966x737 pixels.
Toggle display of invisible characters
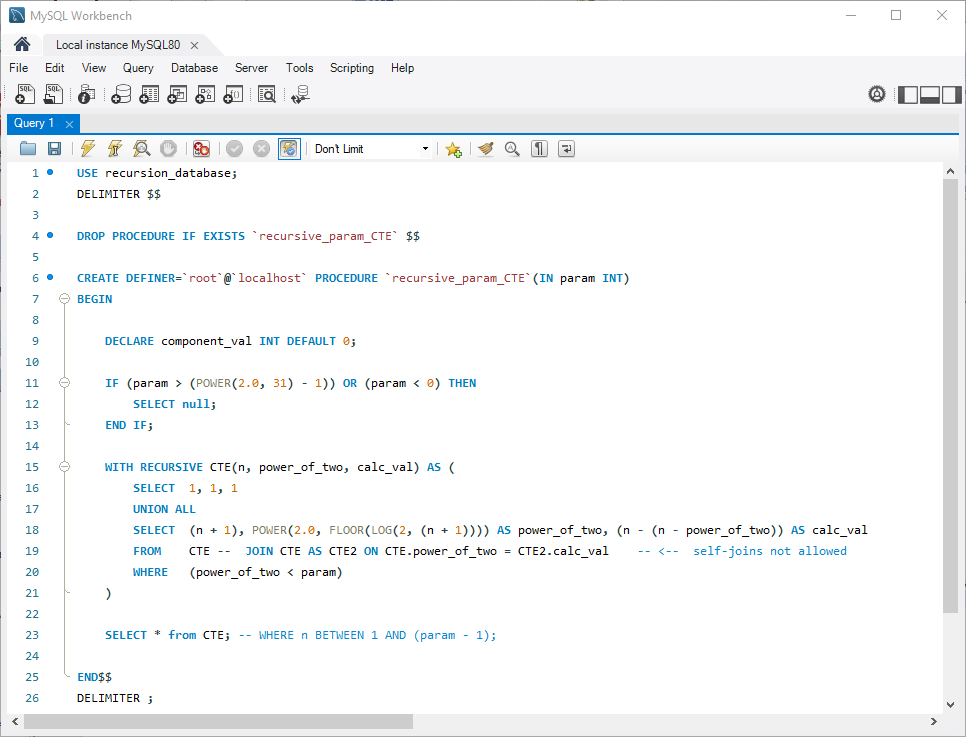537,148
